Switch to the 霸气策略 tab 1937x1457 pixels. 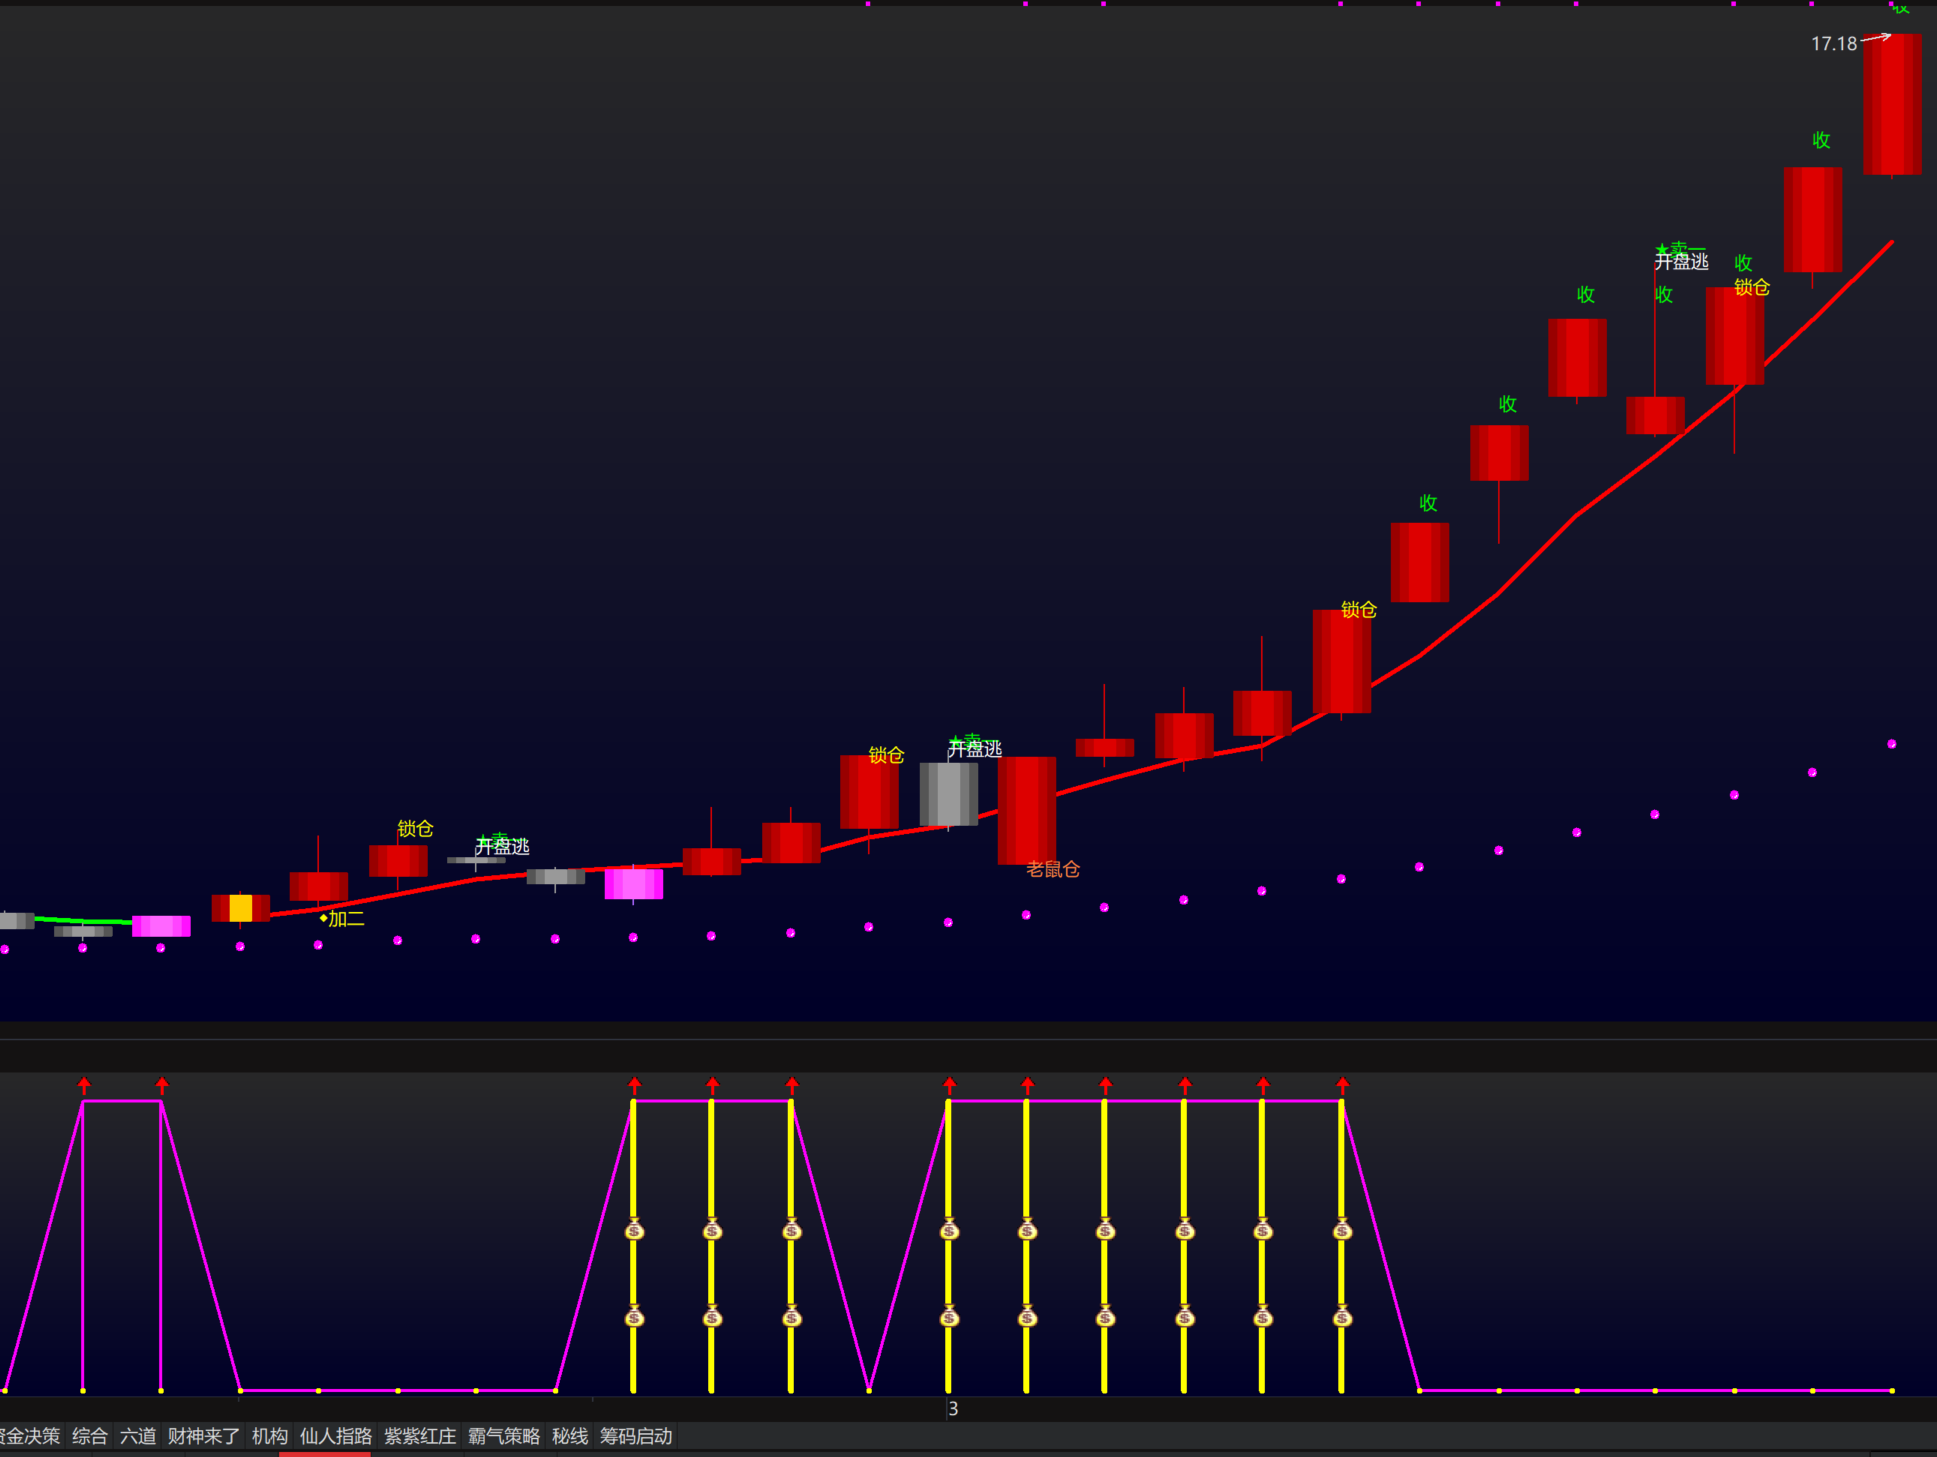click(504, 1436)
